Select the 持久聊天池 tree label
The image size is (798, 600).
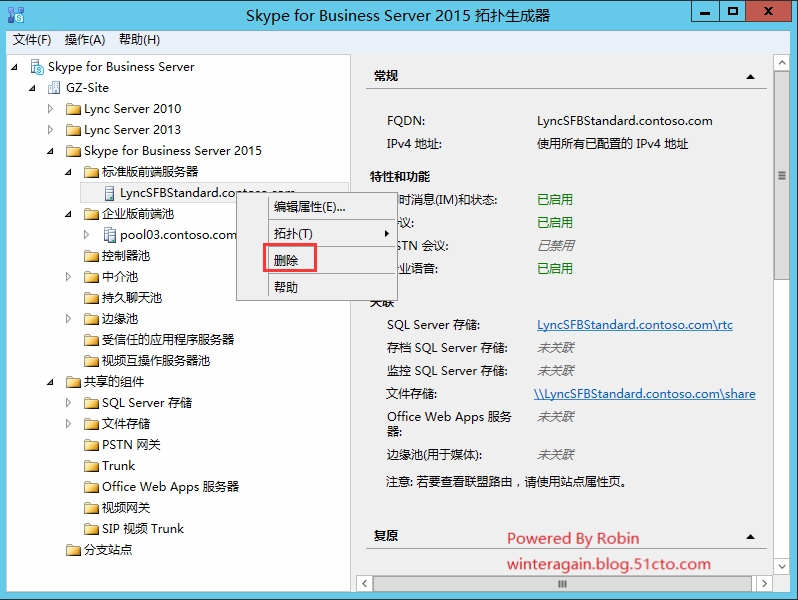[132, 298]
